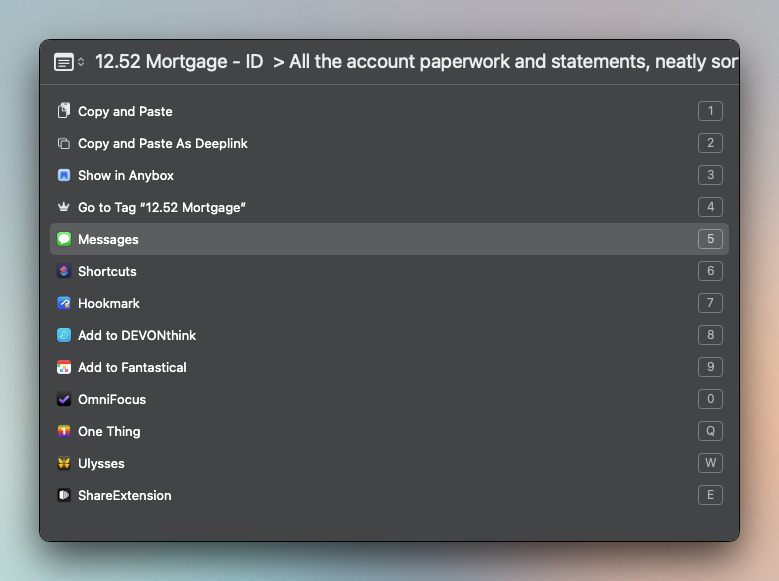Click the Fantastical calendar icon
779x581 pixels.
coord(64,367)
